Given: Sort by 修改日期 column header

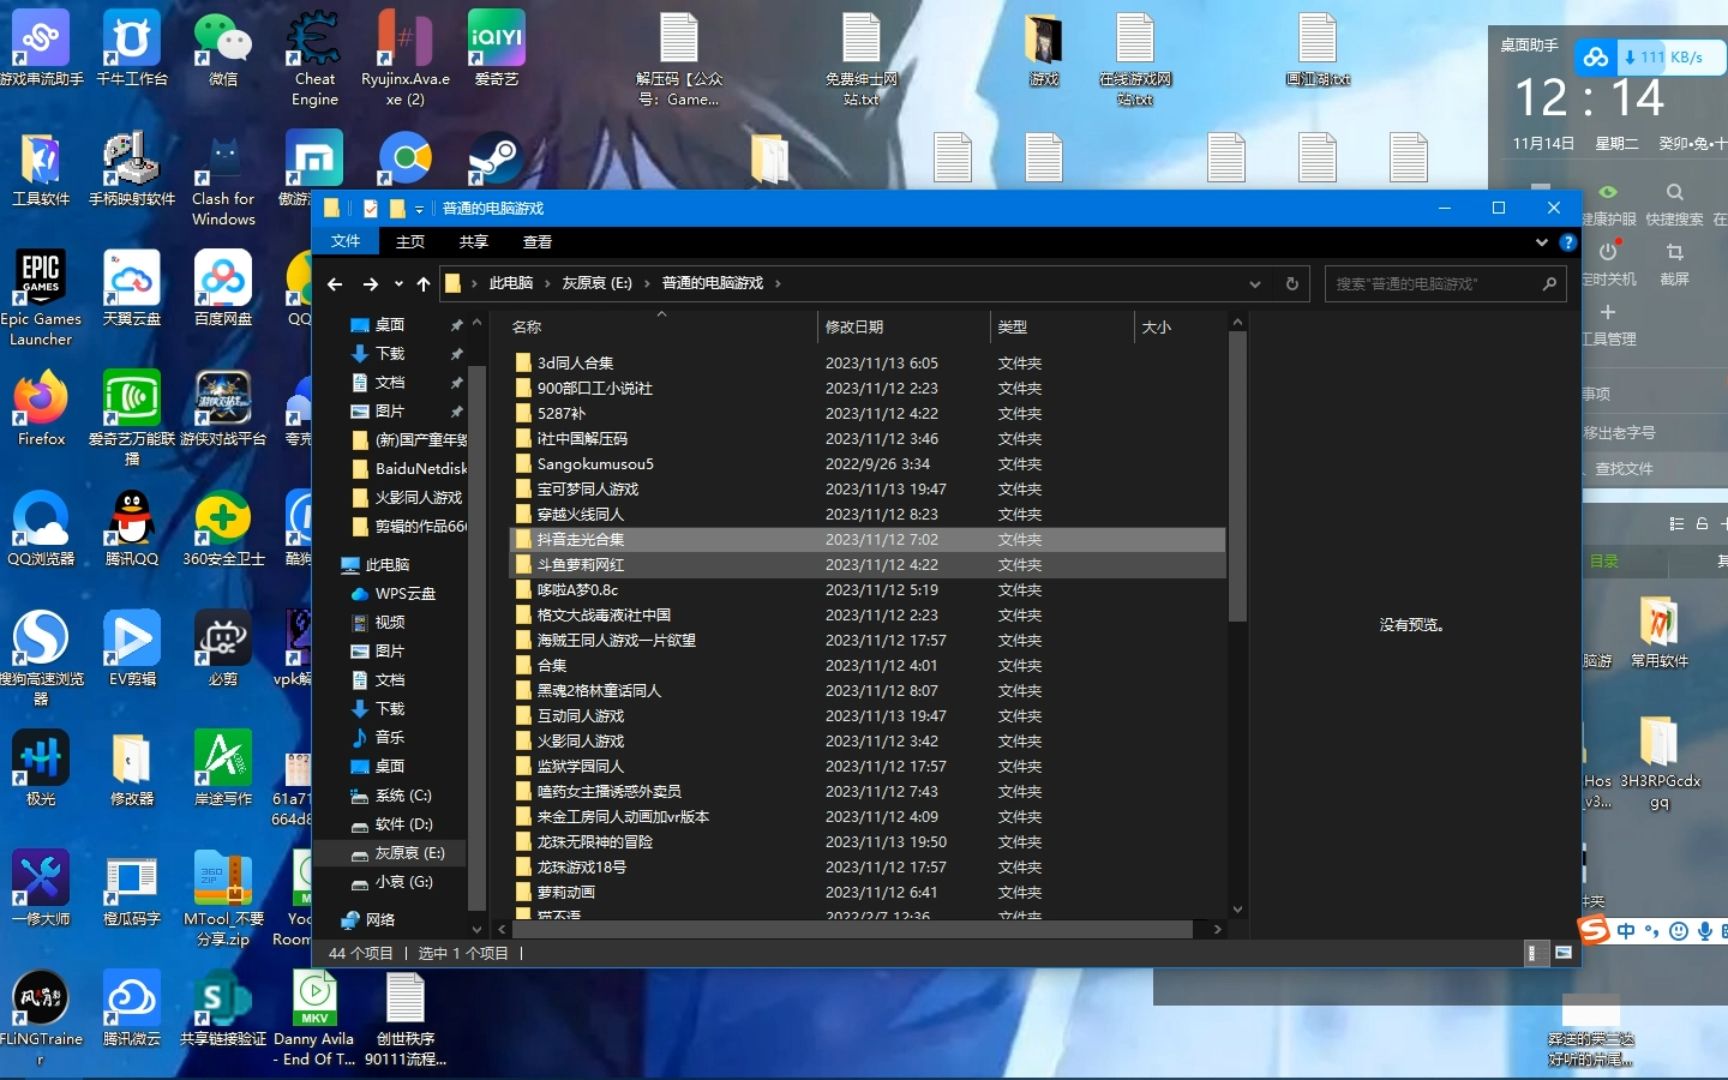Looking at the screenshot, I should click(x=903, y=327).
